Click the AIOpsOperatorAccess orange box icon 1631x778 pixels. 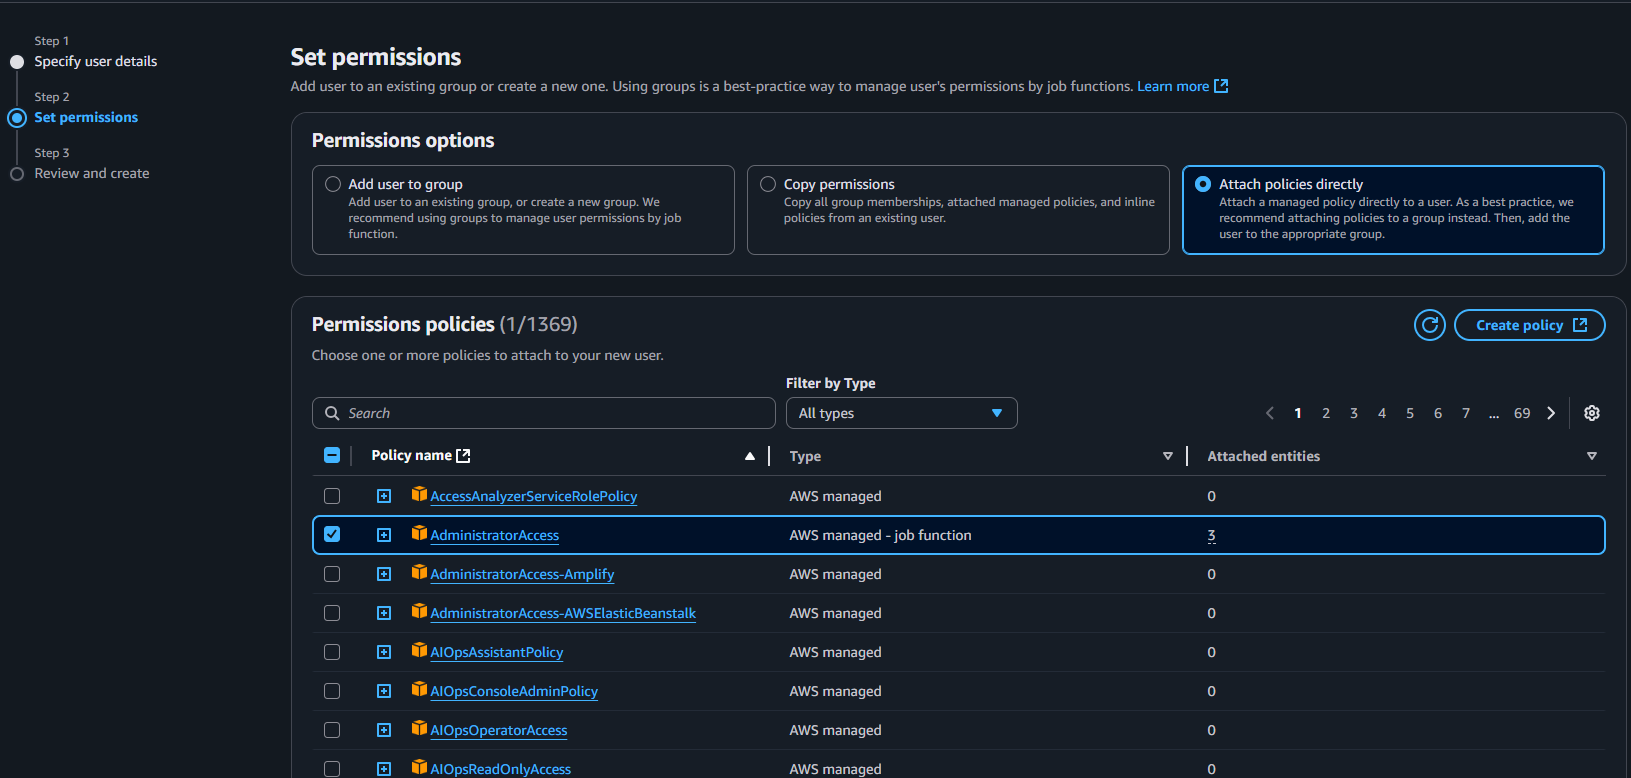(x=419, y=729)
